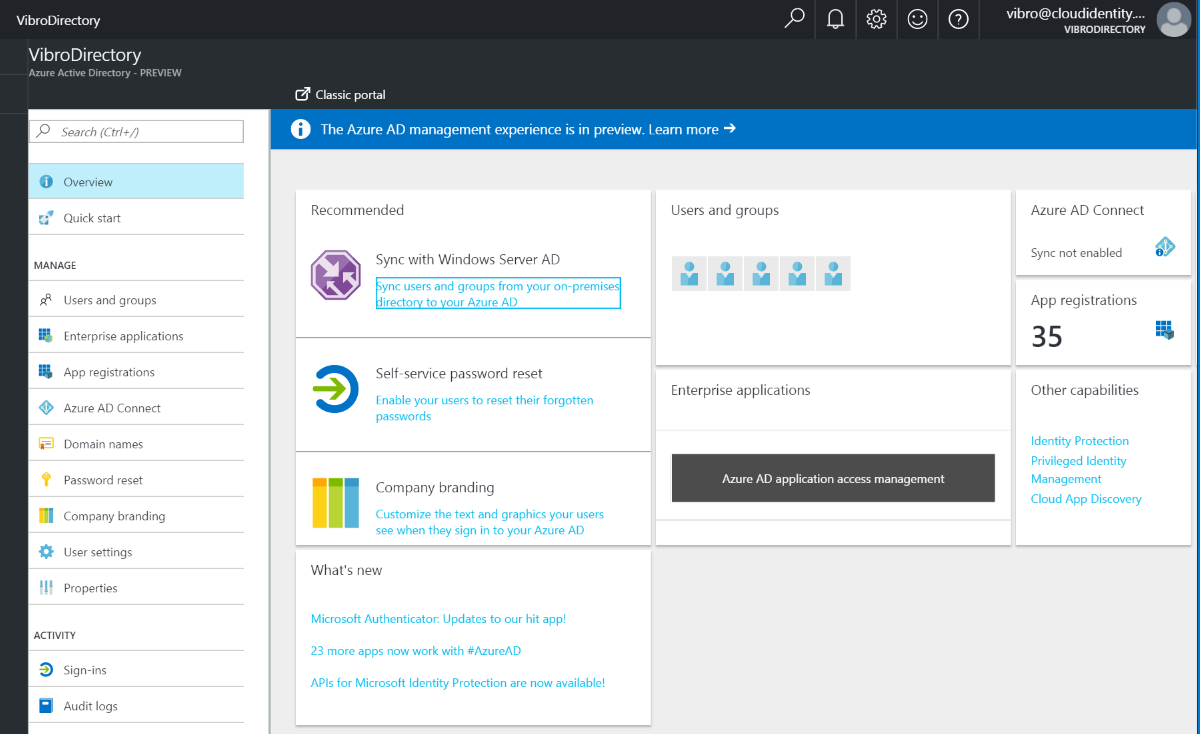Open Quick start menu item

point(136,218)
